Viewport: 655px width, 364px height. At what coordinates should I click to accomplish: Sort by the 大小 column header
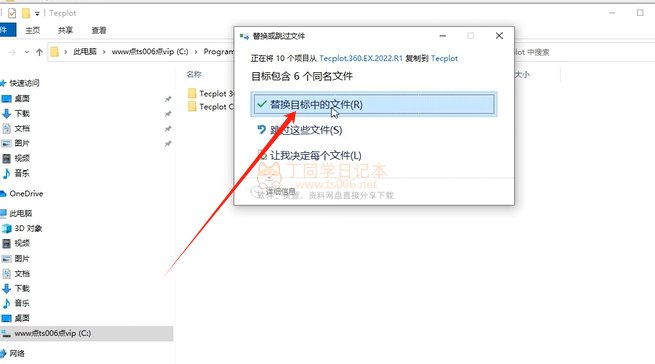pyautogui.click(x=522, y=74)
